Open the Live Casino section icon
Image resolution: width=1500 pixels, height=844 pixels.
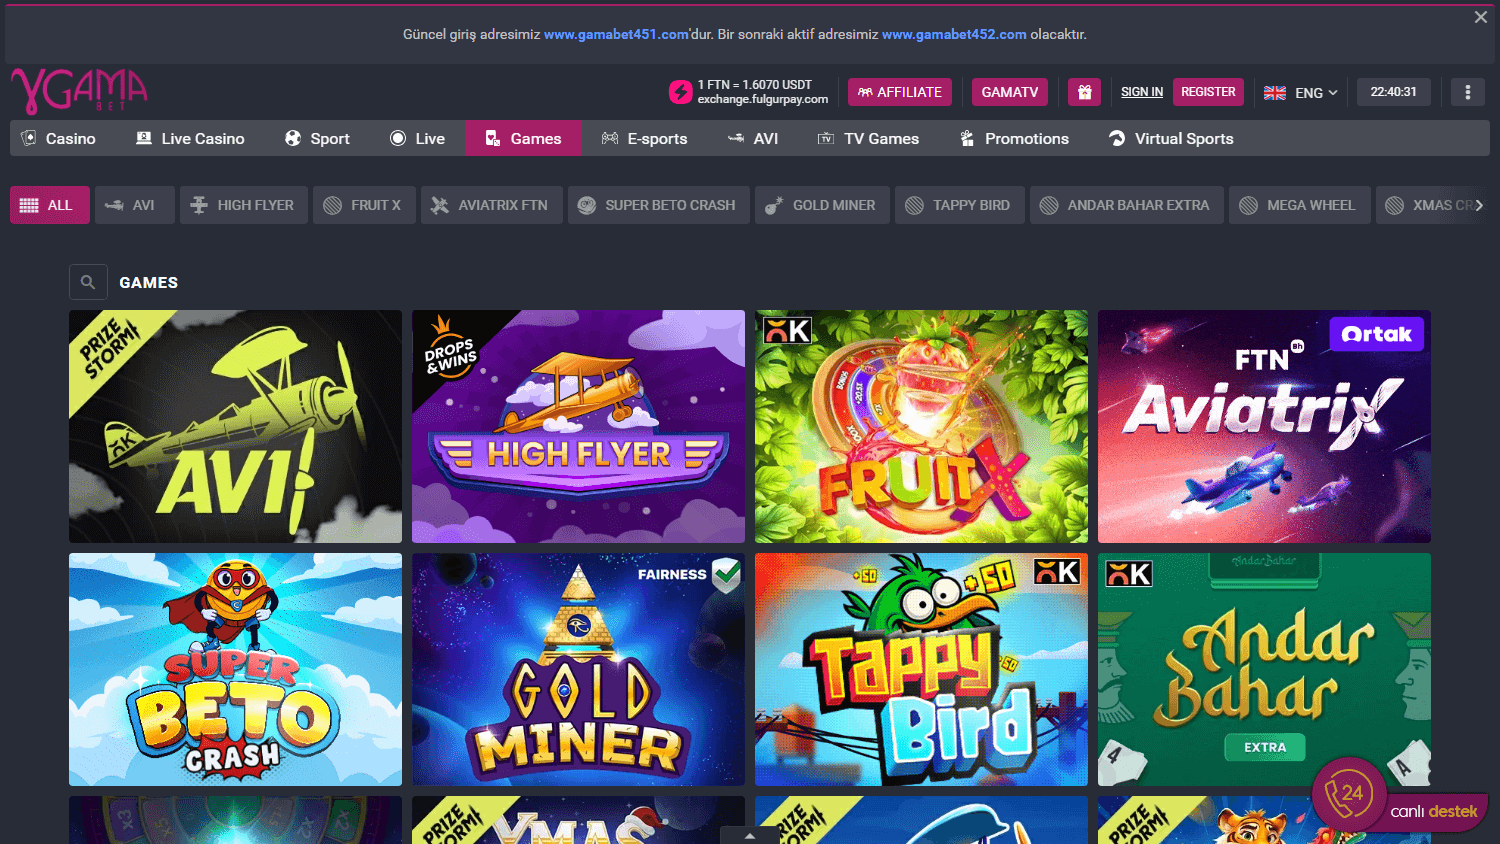tap(143, 138)
